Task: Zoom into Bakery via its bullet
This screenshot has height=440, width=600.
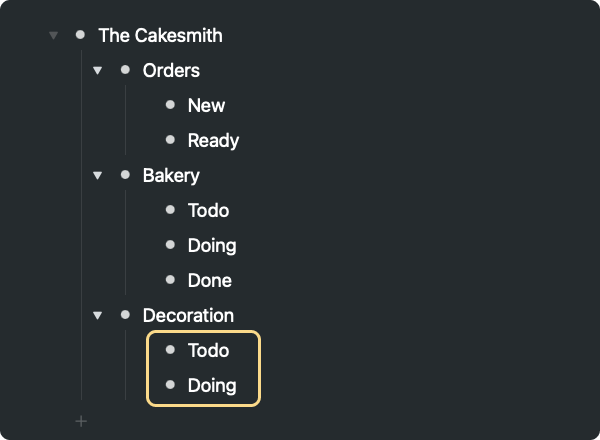Action: 125,175
